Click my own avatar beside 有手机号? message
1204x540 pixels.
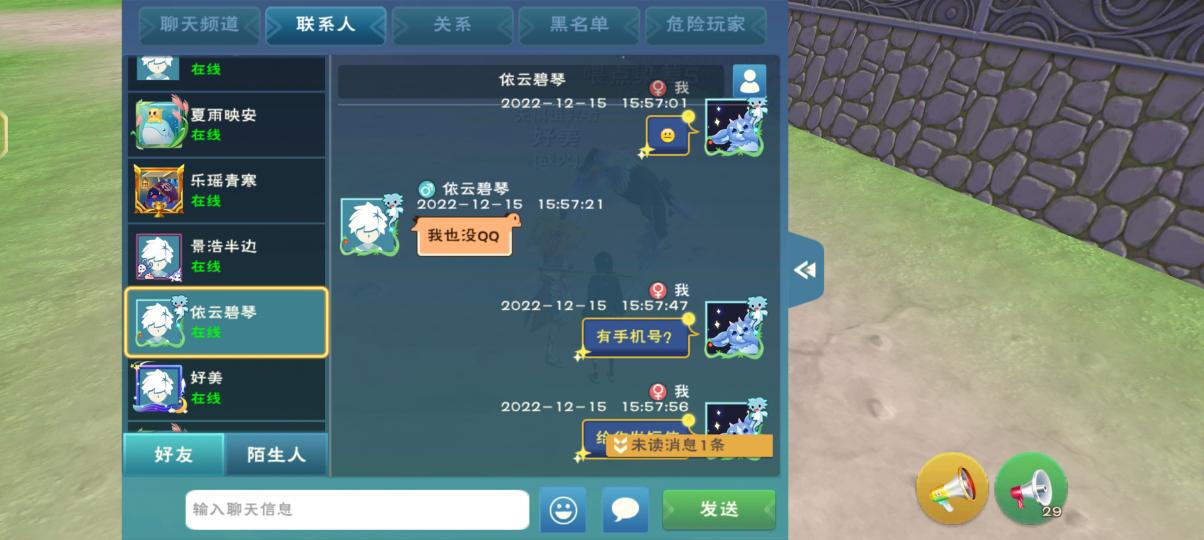(735, 328)
